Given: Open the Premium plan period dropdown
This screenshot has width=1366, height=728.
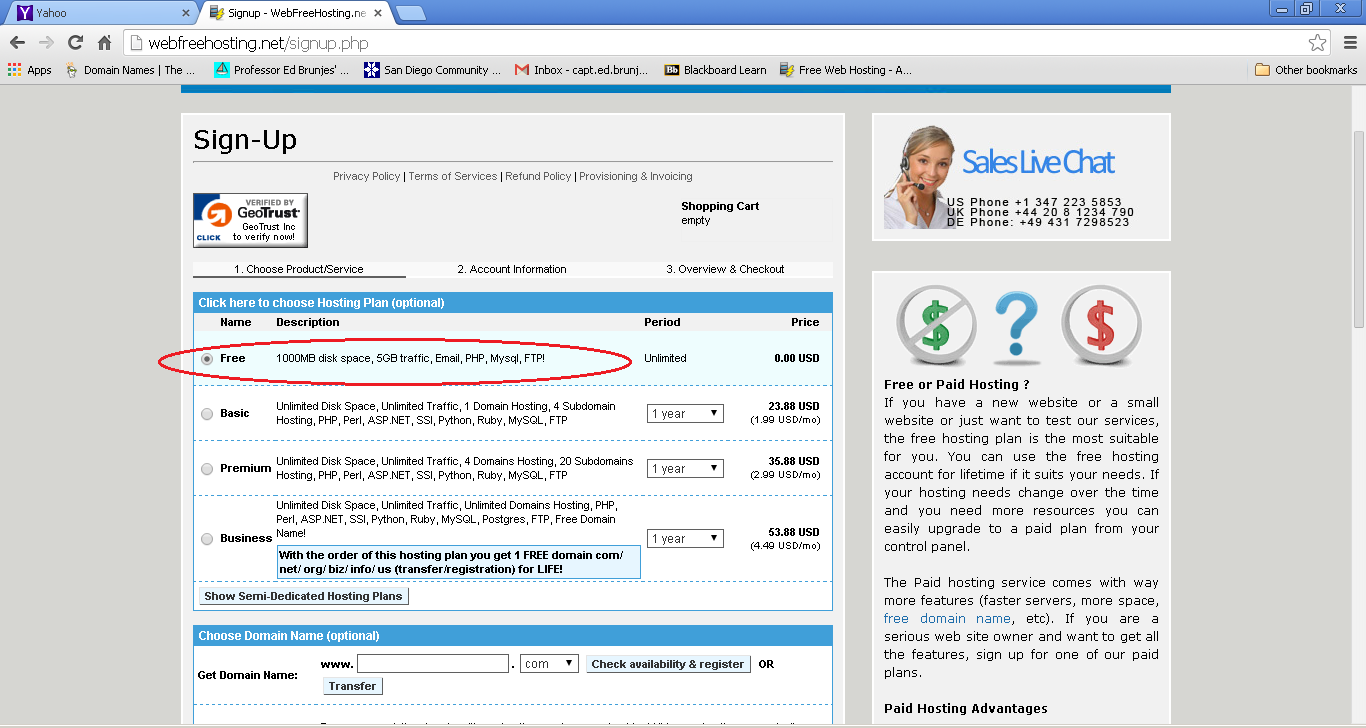Looking at the screenshot, I should (685, 468).
